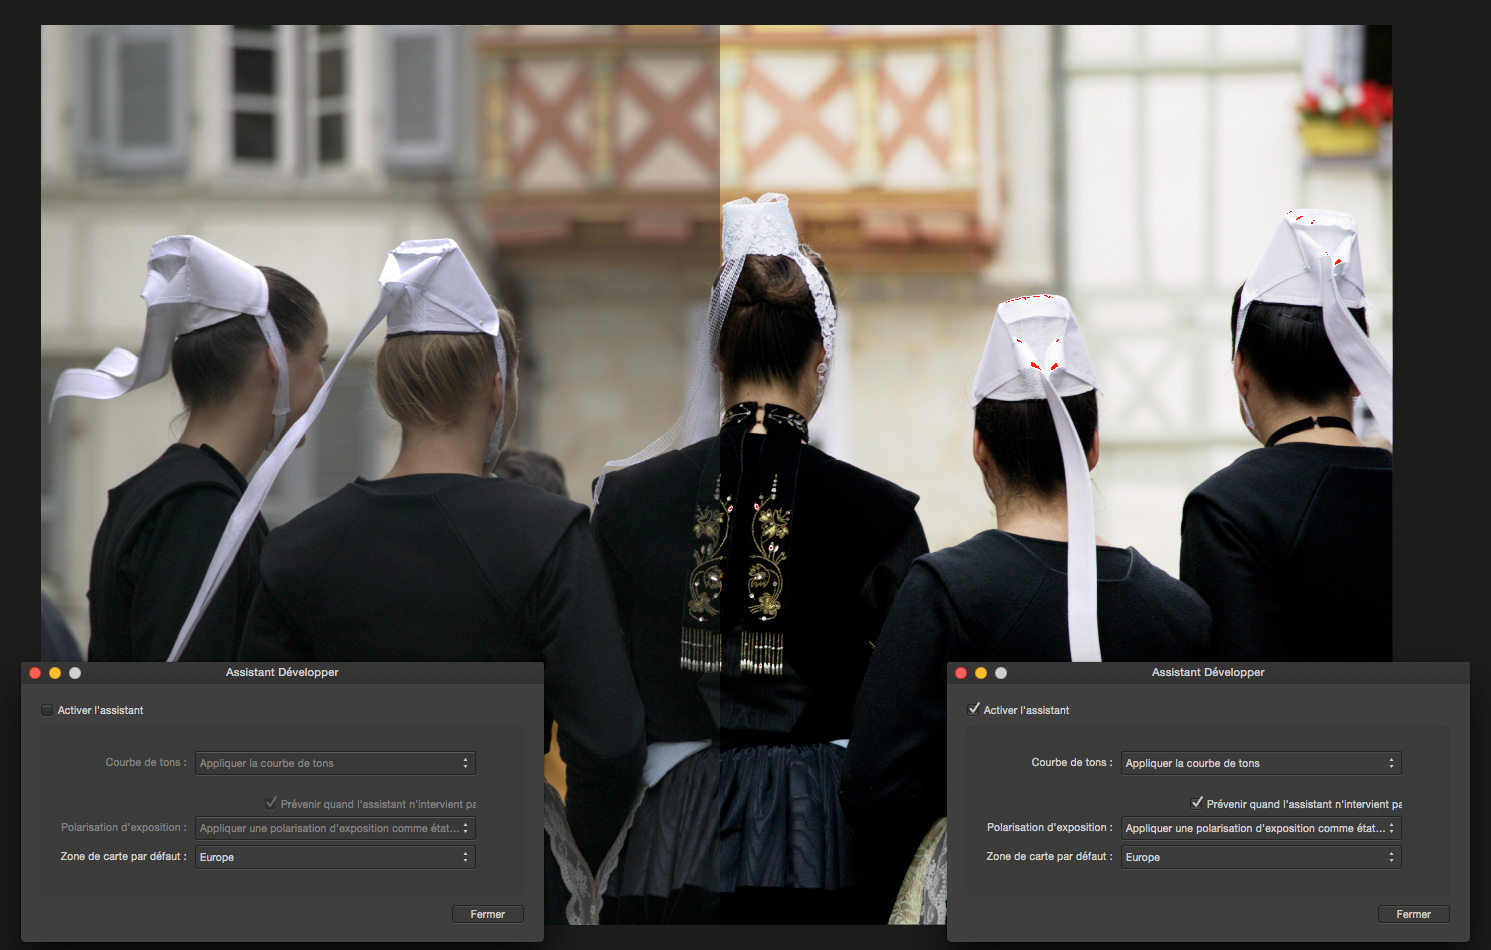Open 'Courbe de tons' dropdown in right dialog
The width and height of the screenshot is (1491, 950).
[1261, 763]
